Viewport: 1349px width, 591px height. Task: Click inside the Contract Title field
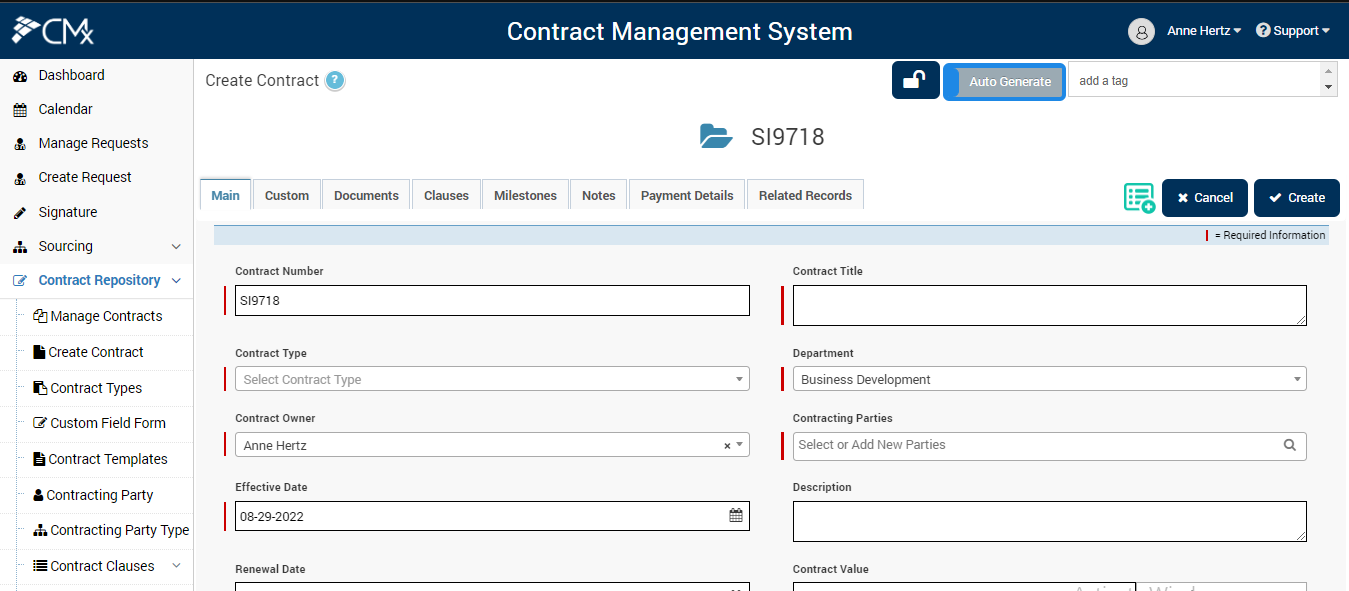(x=1049, y=304)
